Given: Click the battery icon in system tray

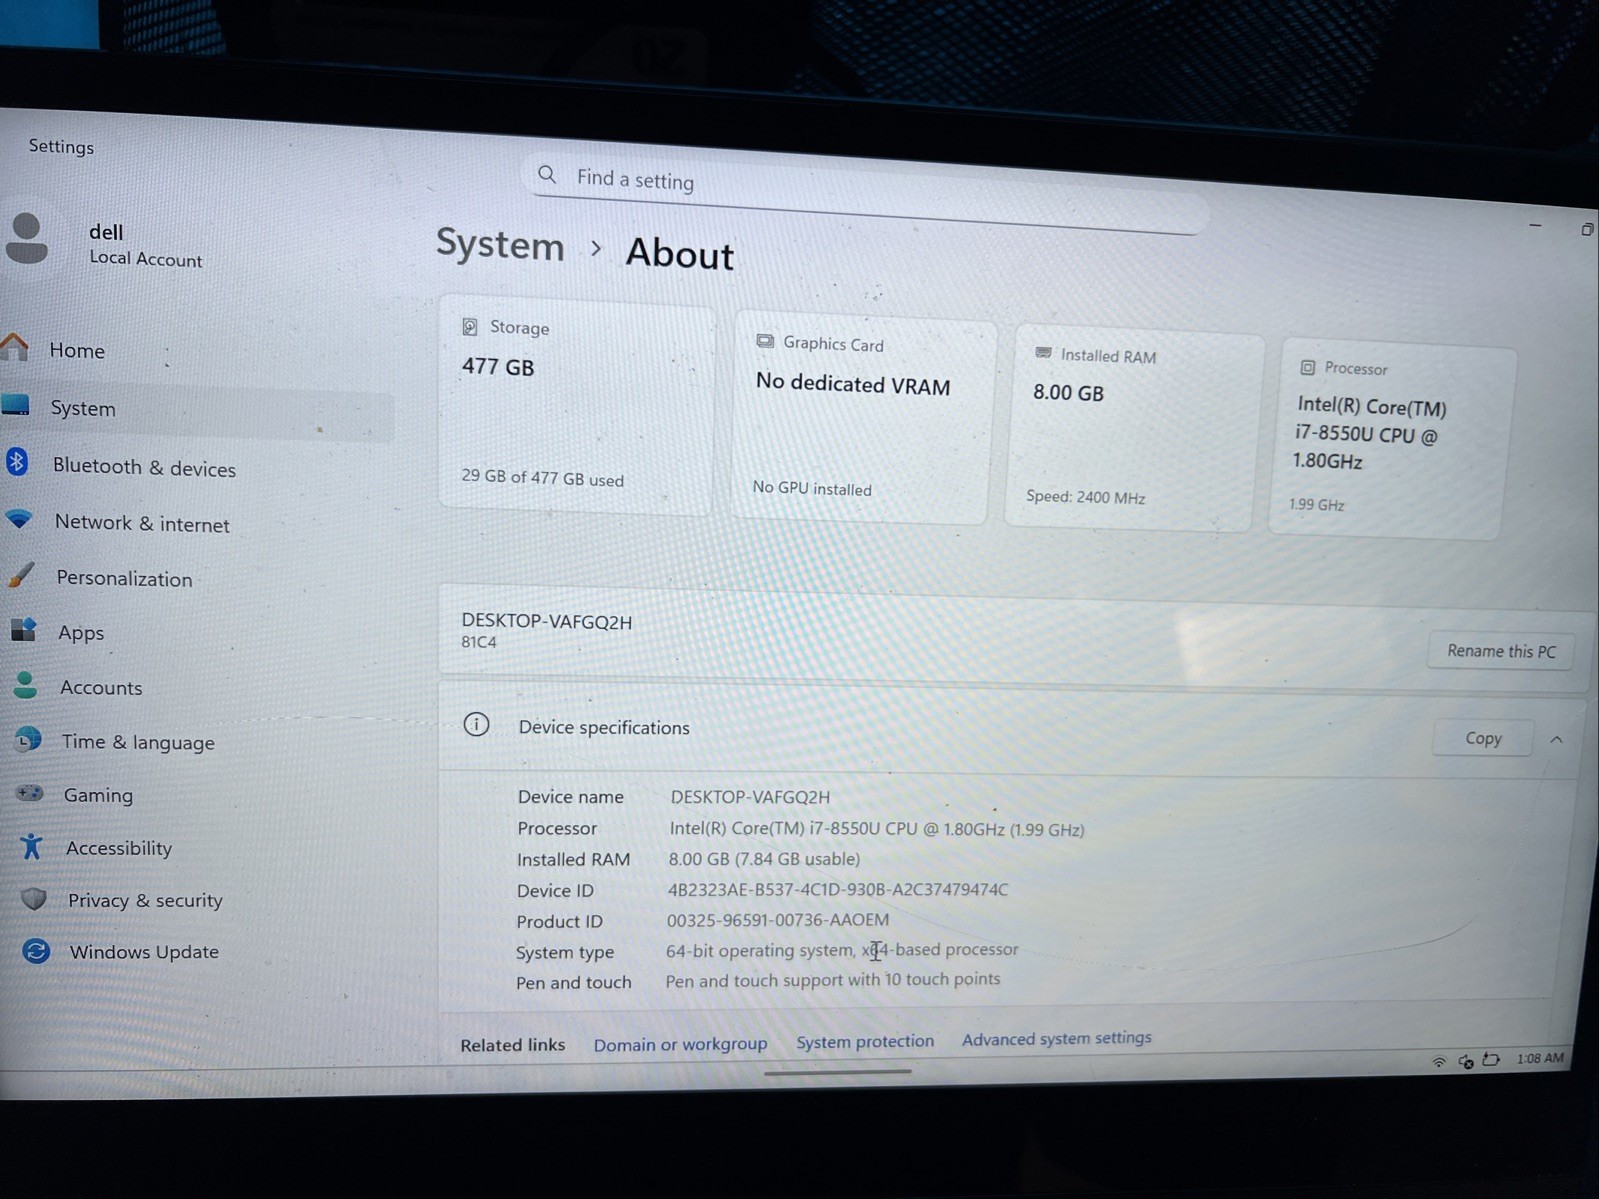Looking at the screenshot, I should click(x=1491, y=1059).
